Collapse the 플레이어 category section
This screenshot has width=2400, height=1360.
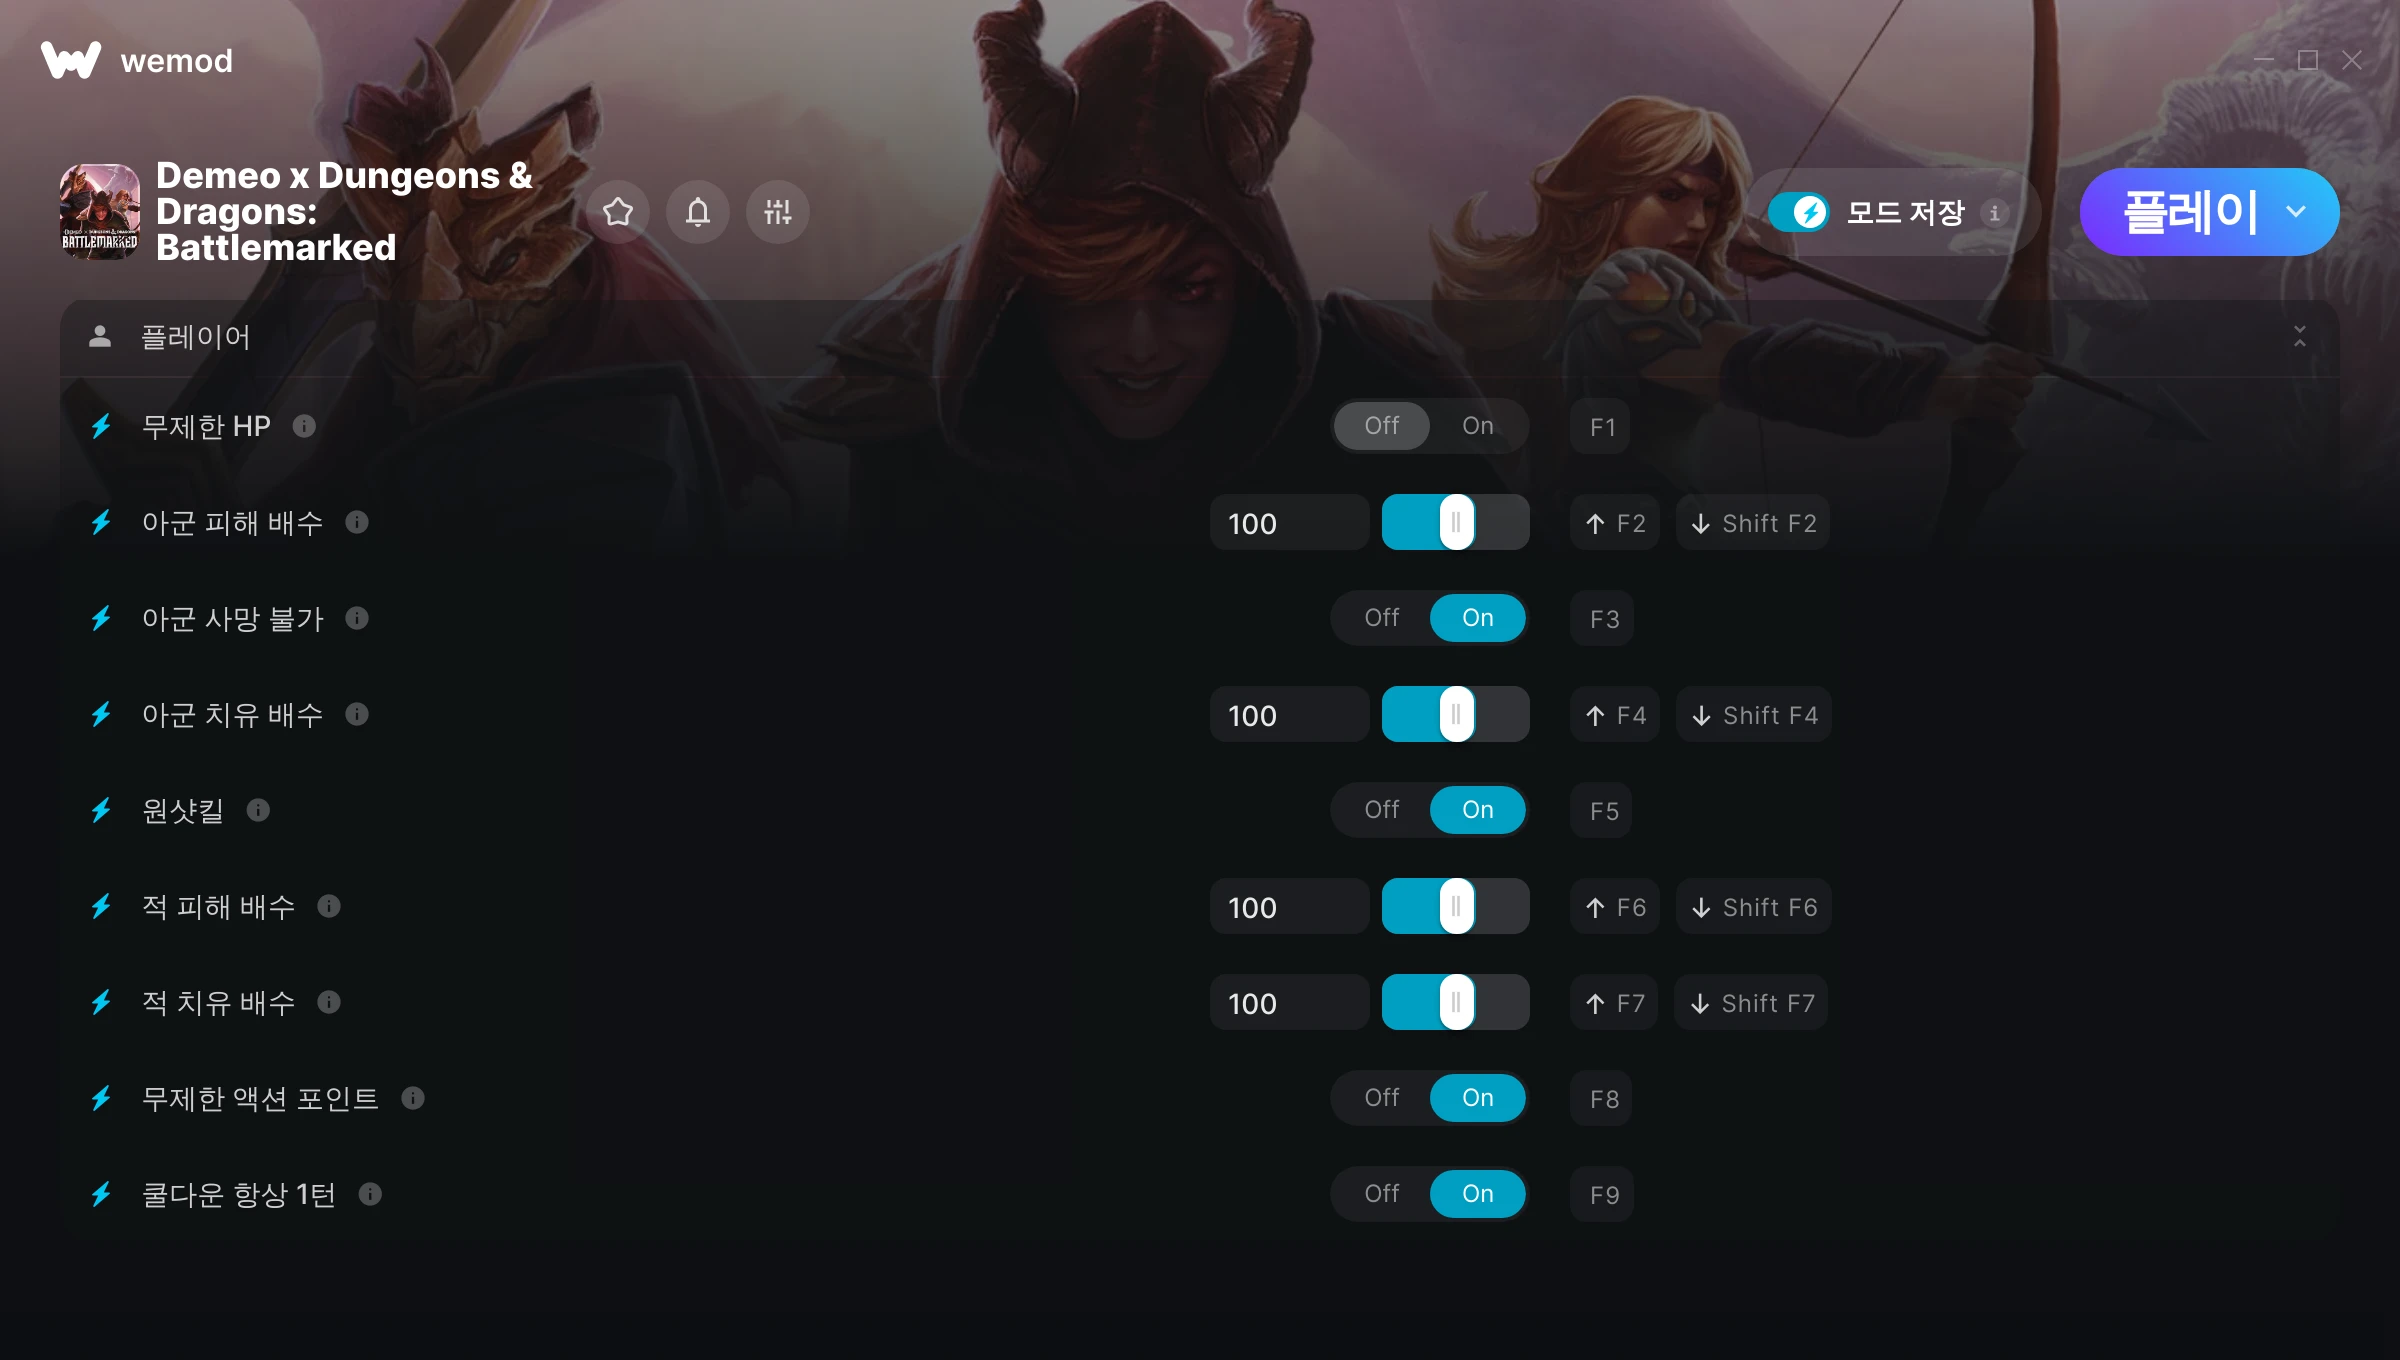click(2300, 337)
